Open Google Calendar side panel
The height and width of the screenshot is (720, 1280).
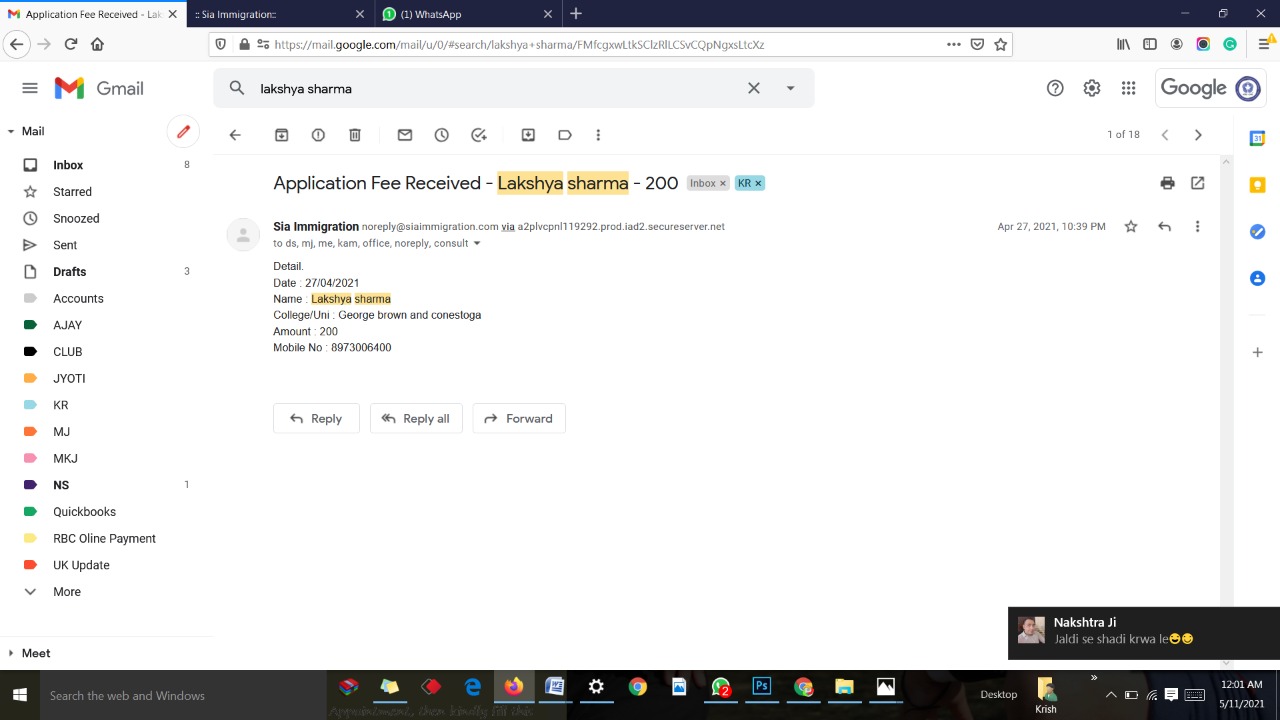pyautogui.click(x=1257, y=138)
